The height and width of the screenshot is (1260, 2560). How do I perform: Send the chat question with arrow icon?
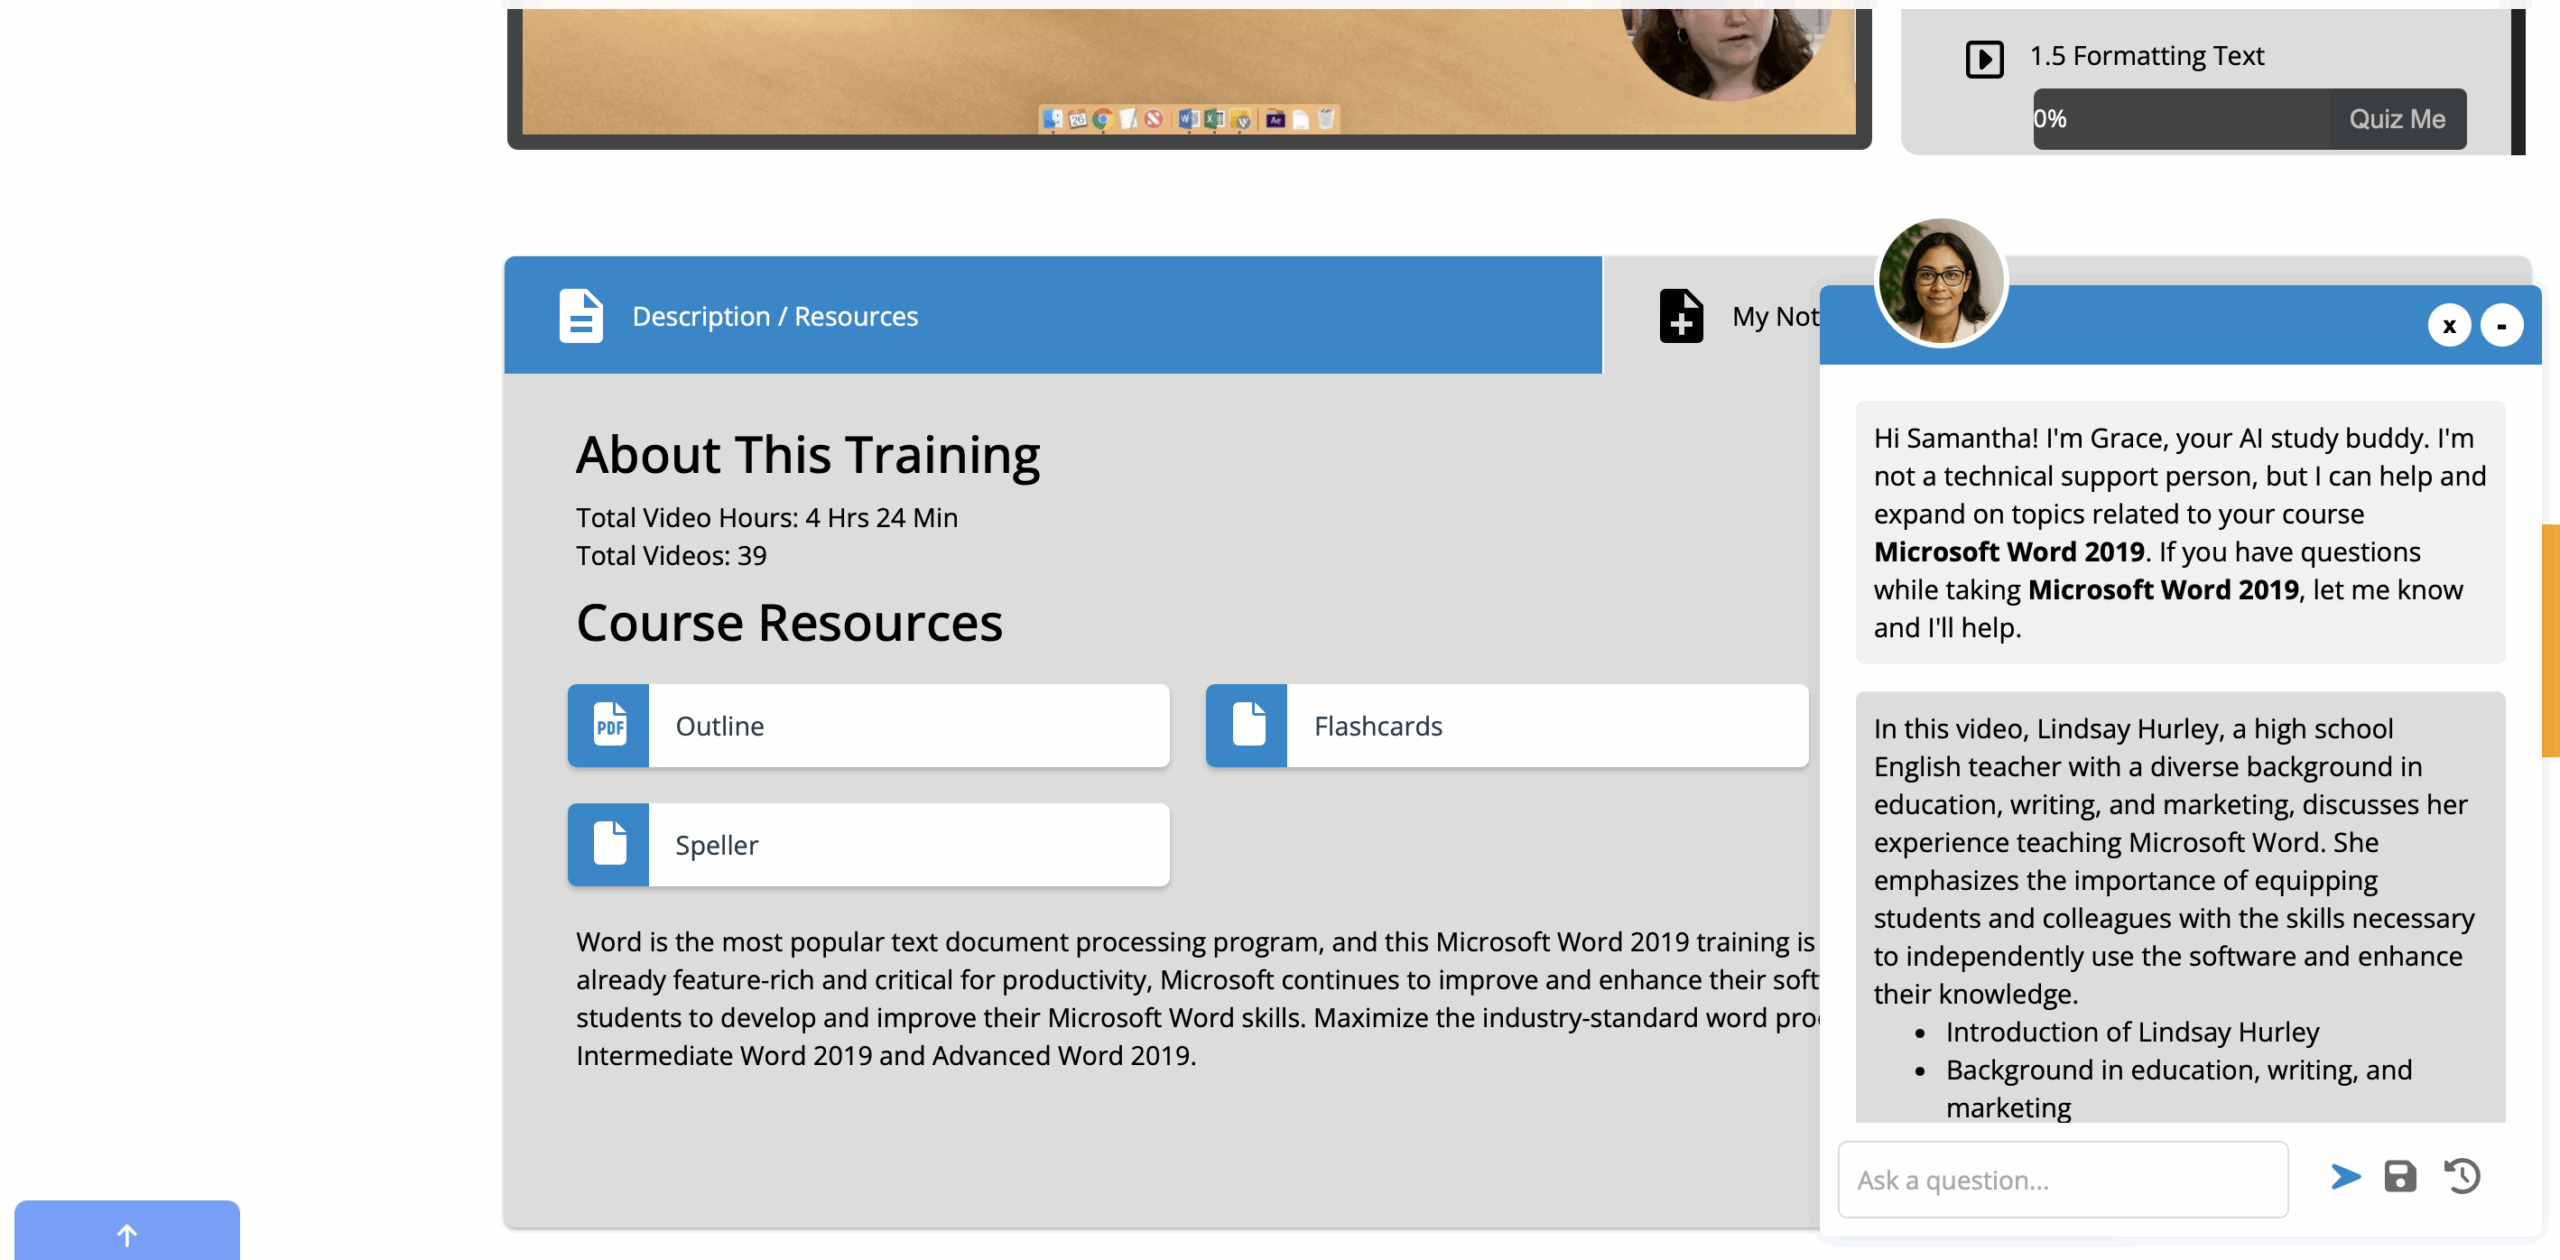2345,1177
